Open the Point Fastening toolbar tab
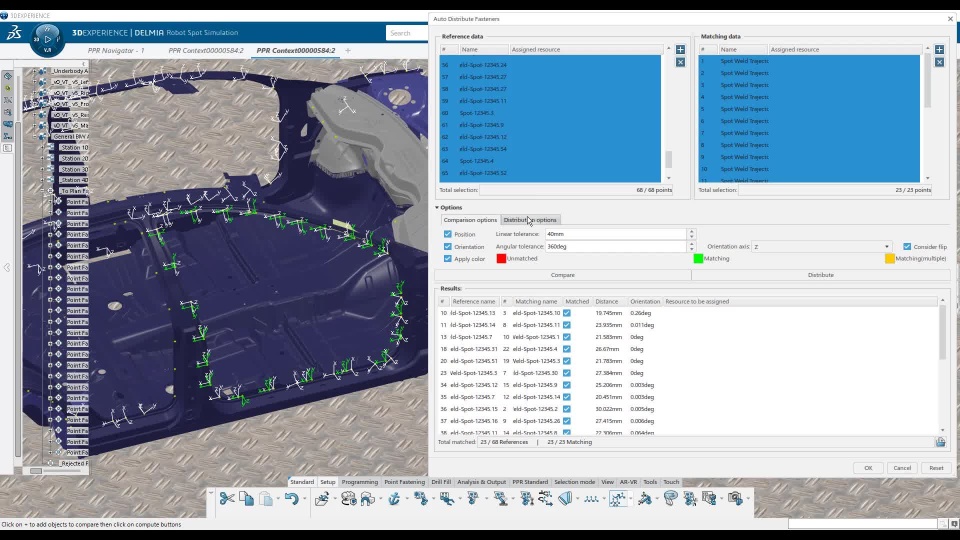Viewport: 960px width, 540px height. [x=405, y=482]
